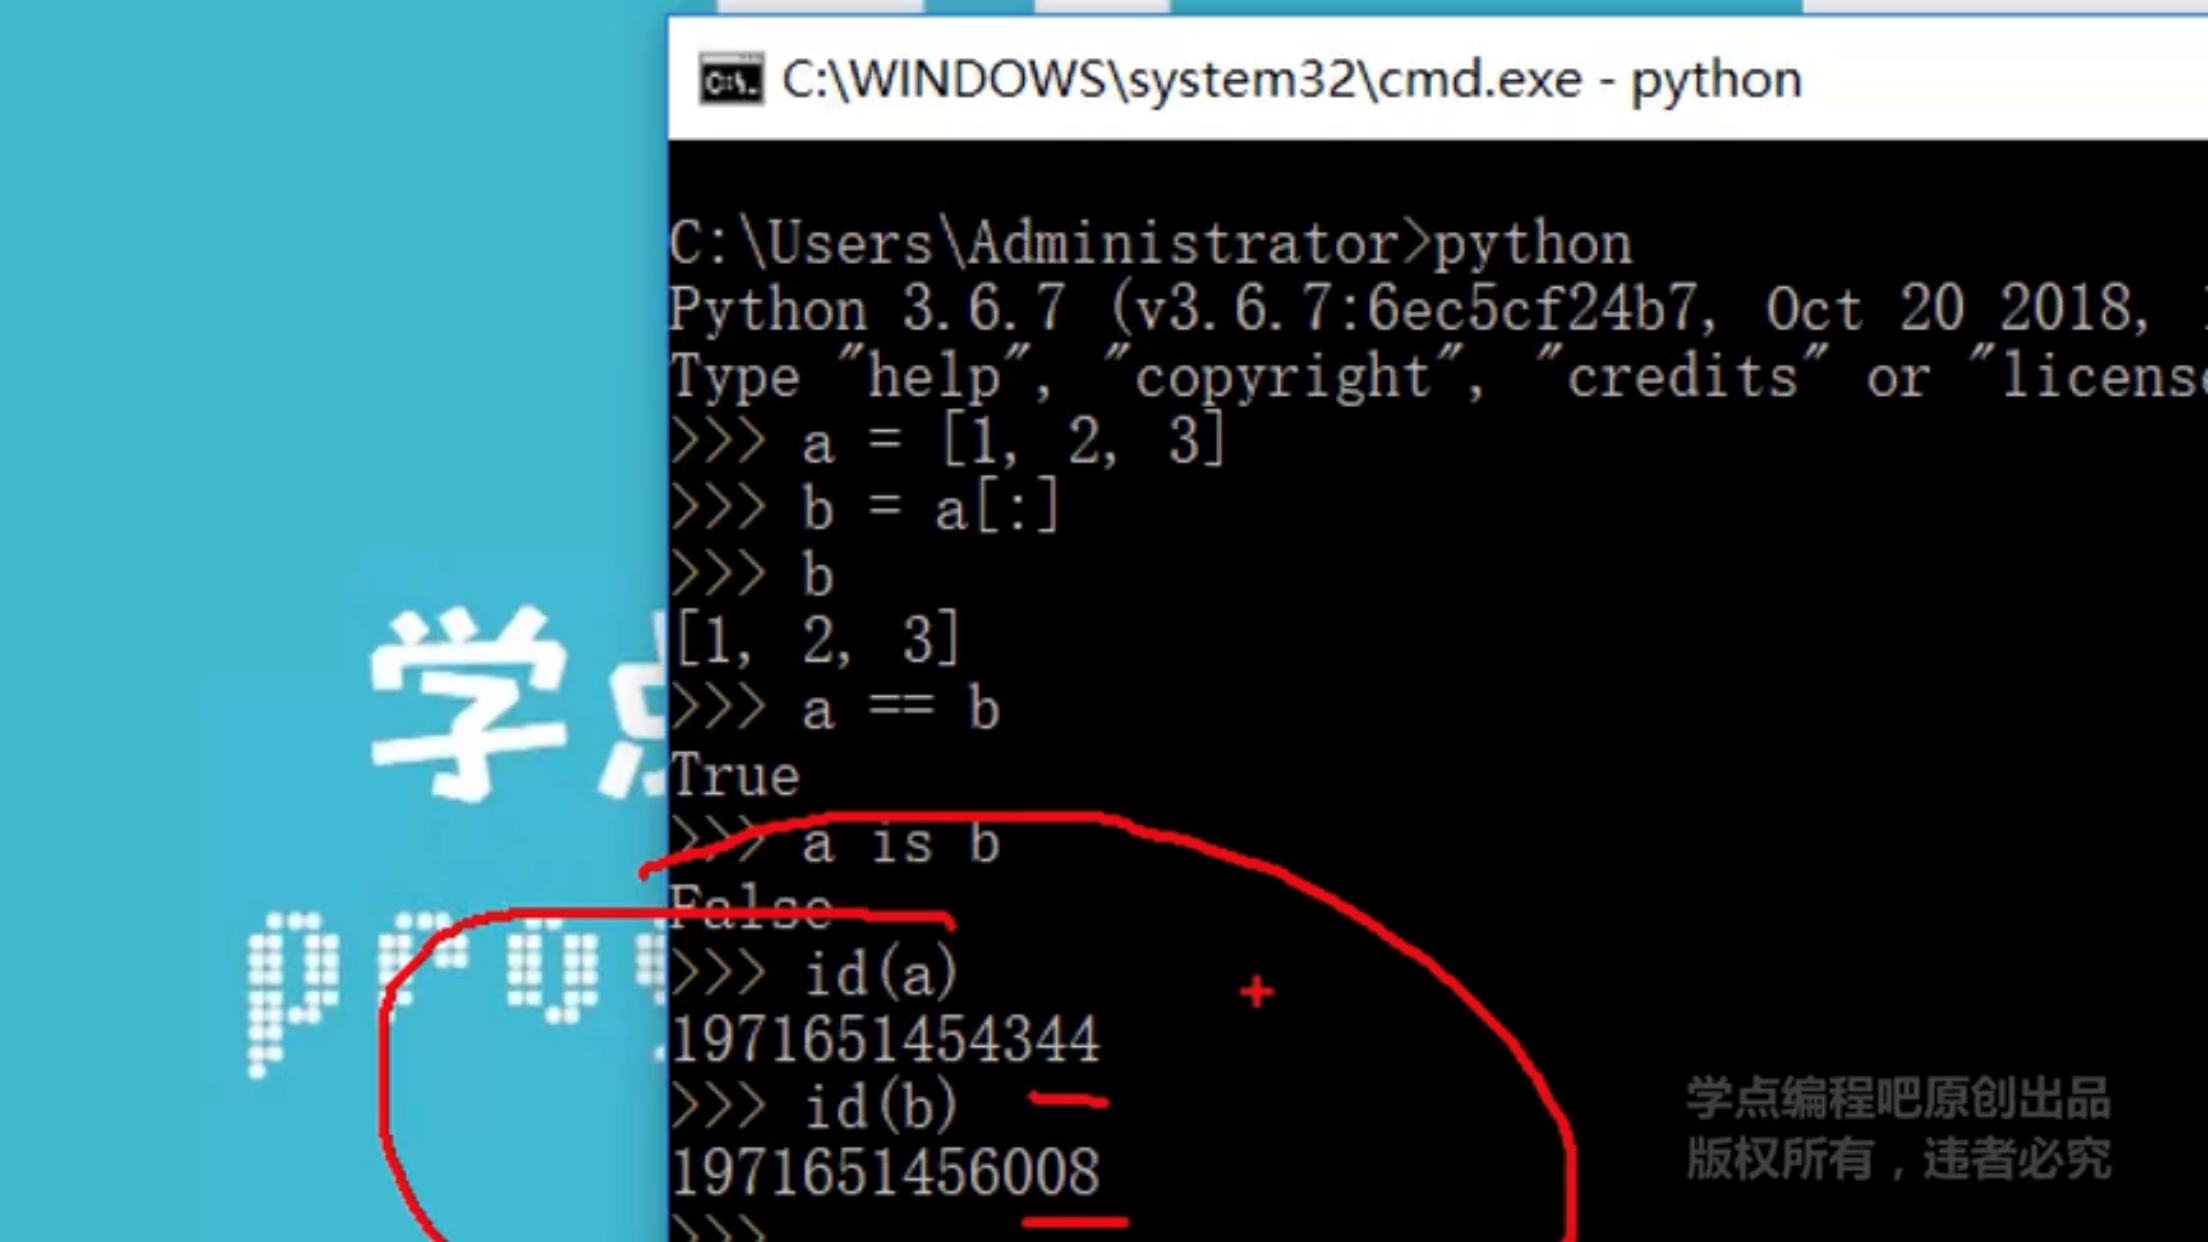
Task: Click the 学点编程吧原创出品 watermark text
Action: tap(1899, 1098)
